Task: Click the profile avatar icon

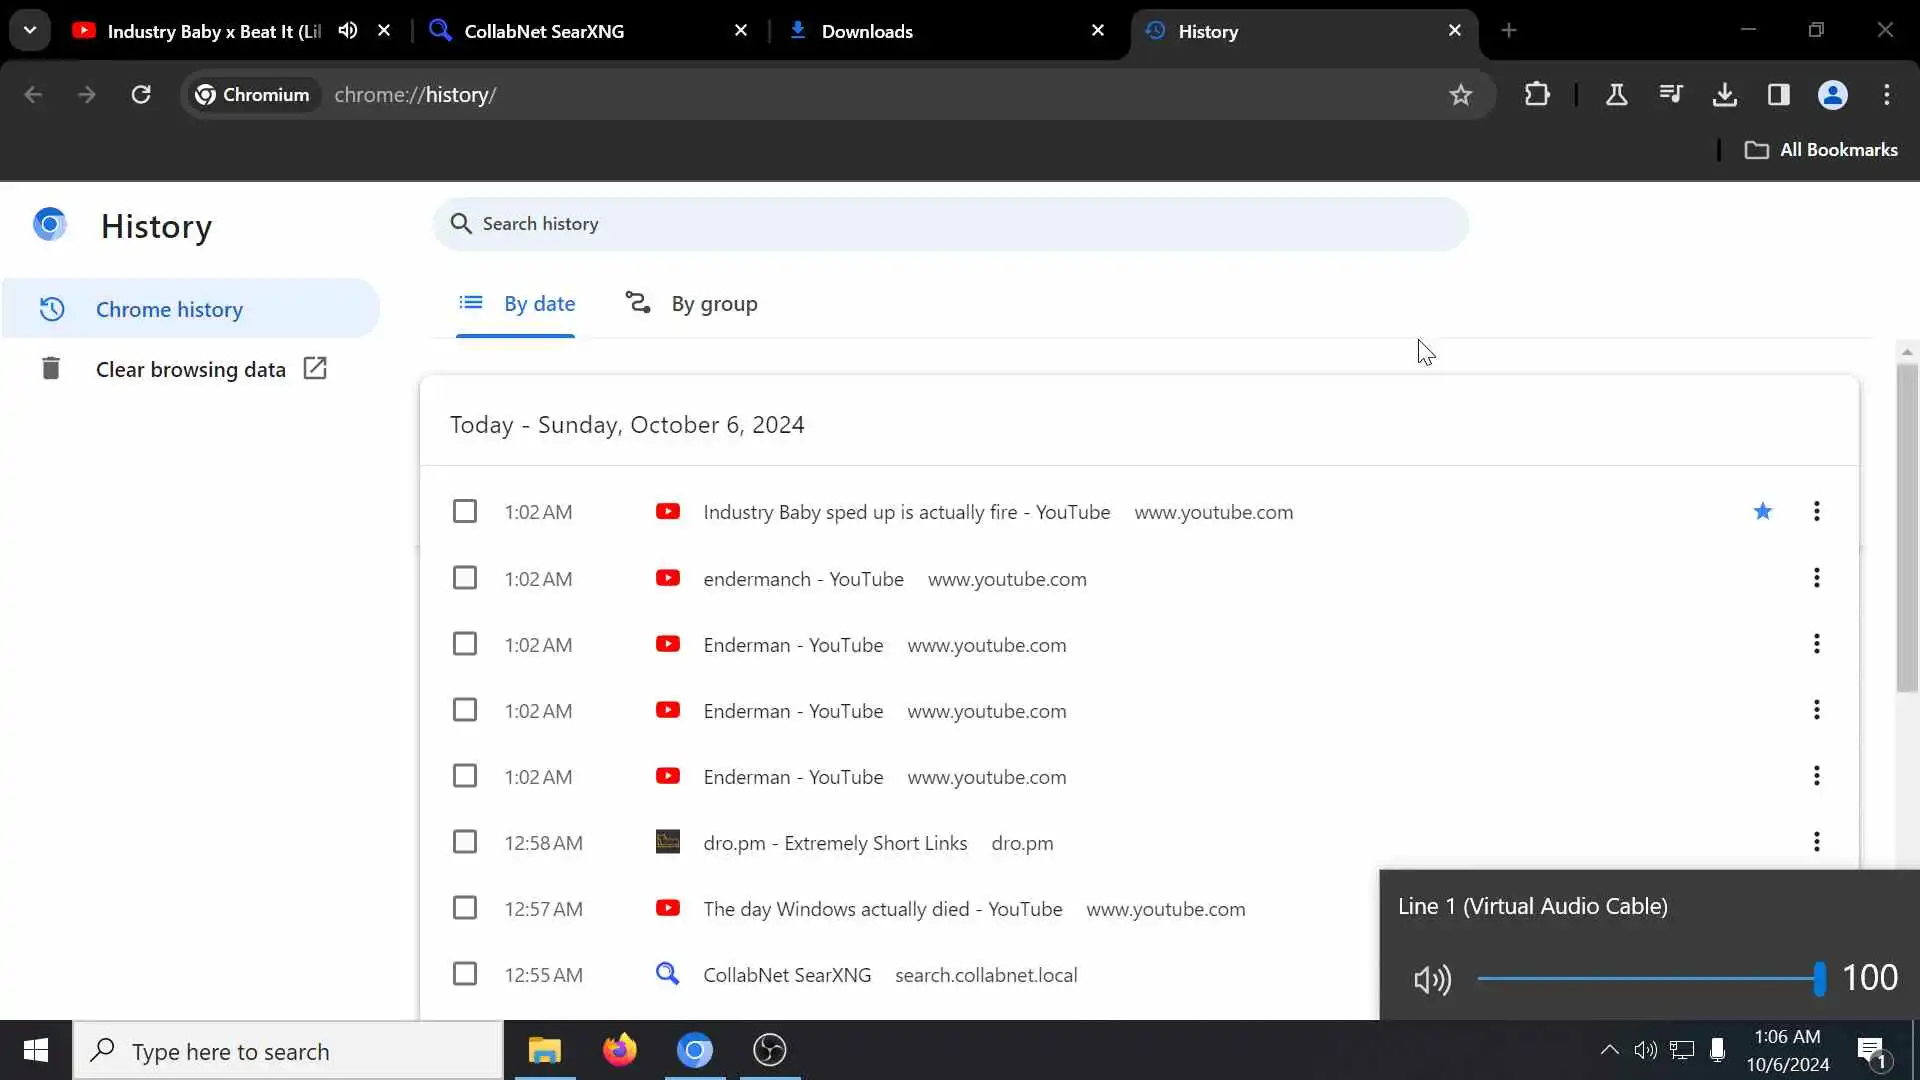Action: (x=1832, y=95)
